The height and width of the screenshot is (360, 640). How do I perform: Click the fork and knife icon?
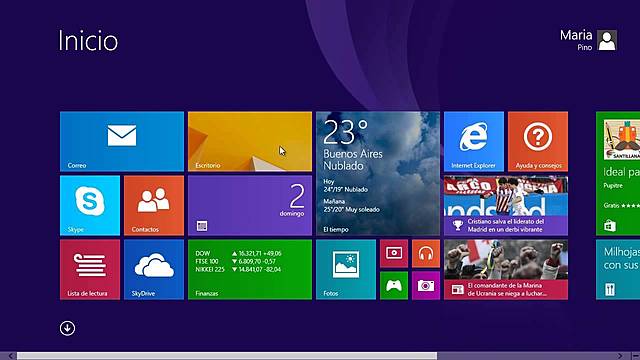[610, 290]
